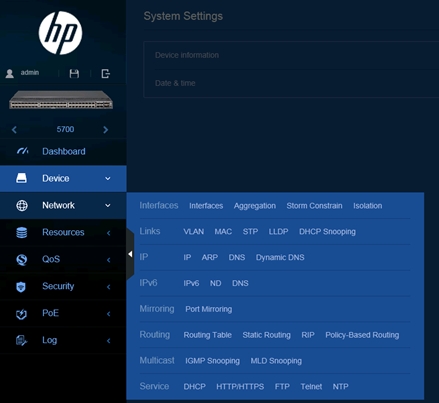
Task: Collapse the Network menu chevron
Action: point(108,205)
